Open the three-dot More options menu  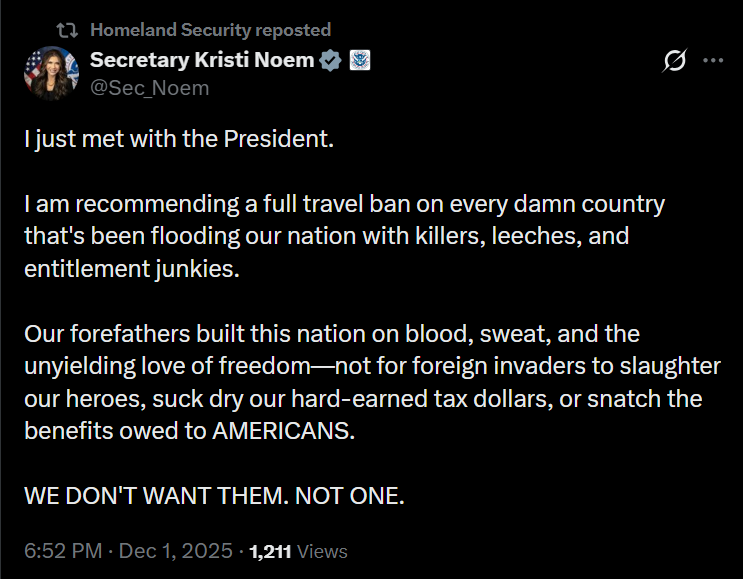(713, 61)
